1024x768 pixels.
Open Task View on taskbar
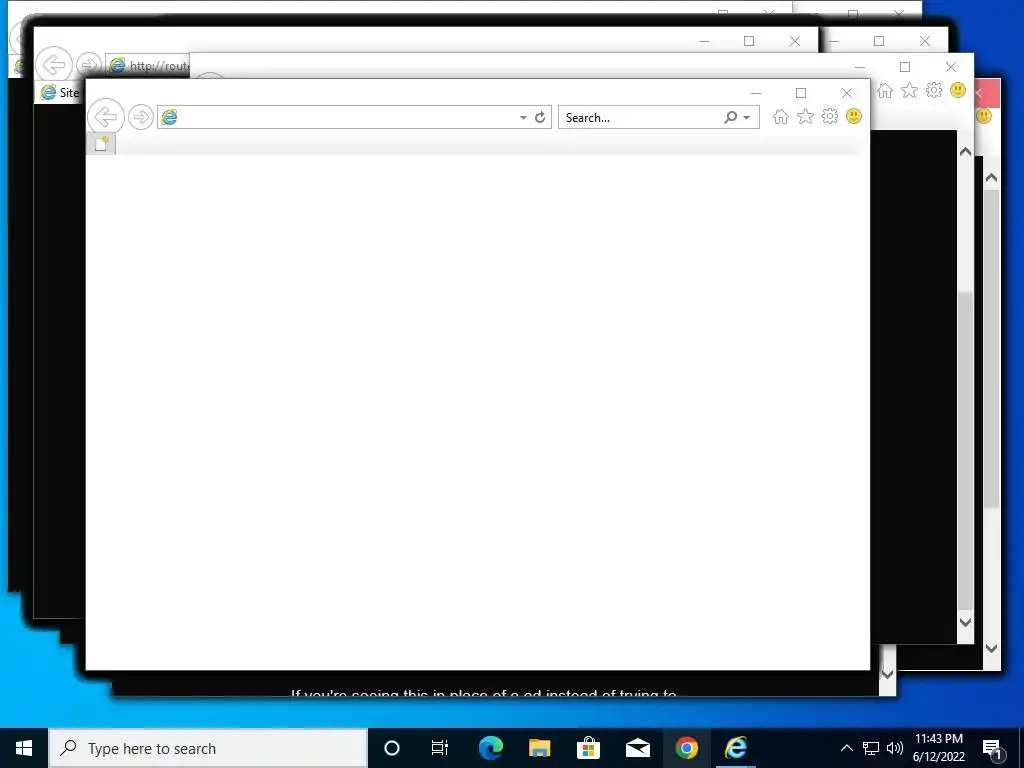click(x=440, y=748)
